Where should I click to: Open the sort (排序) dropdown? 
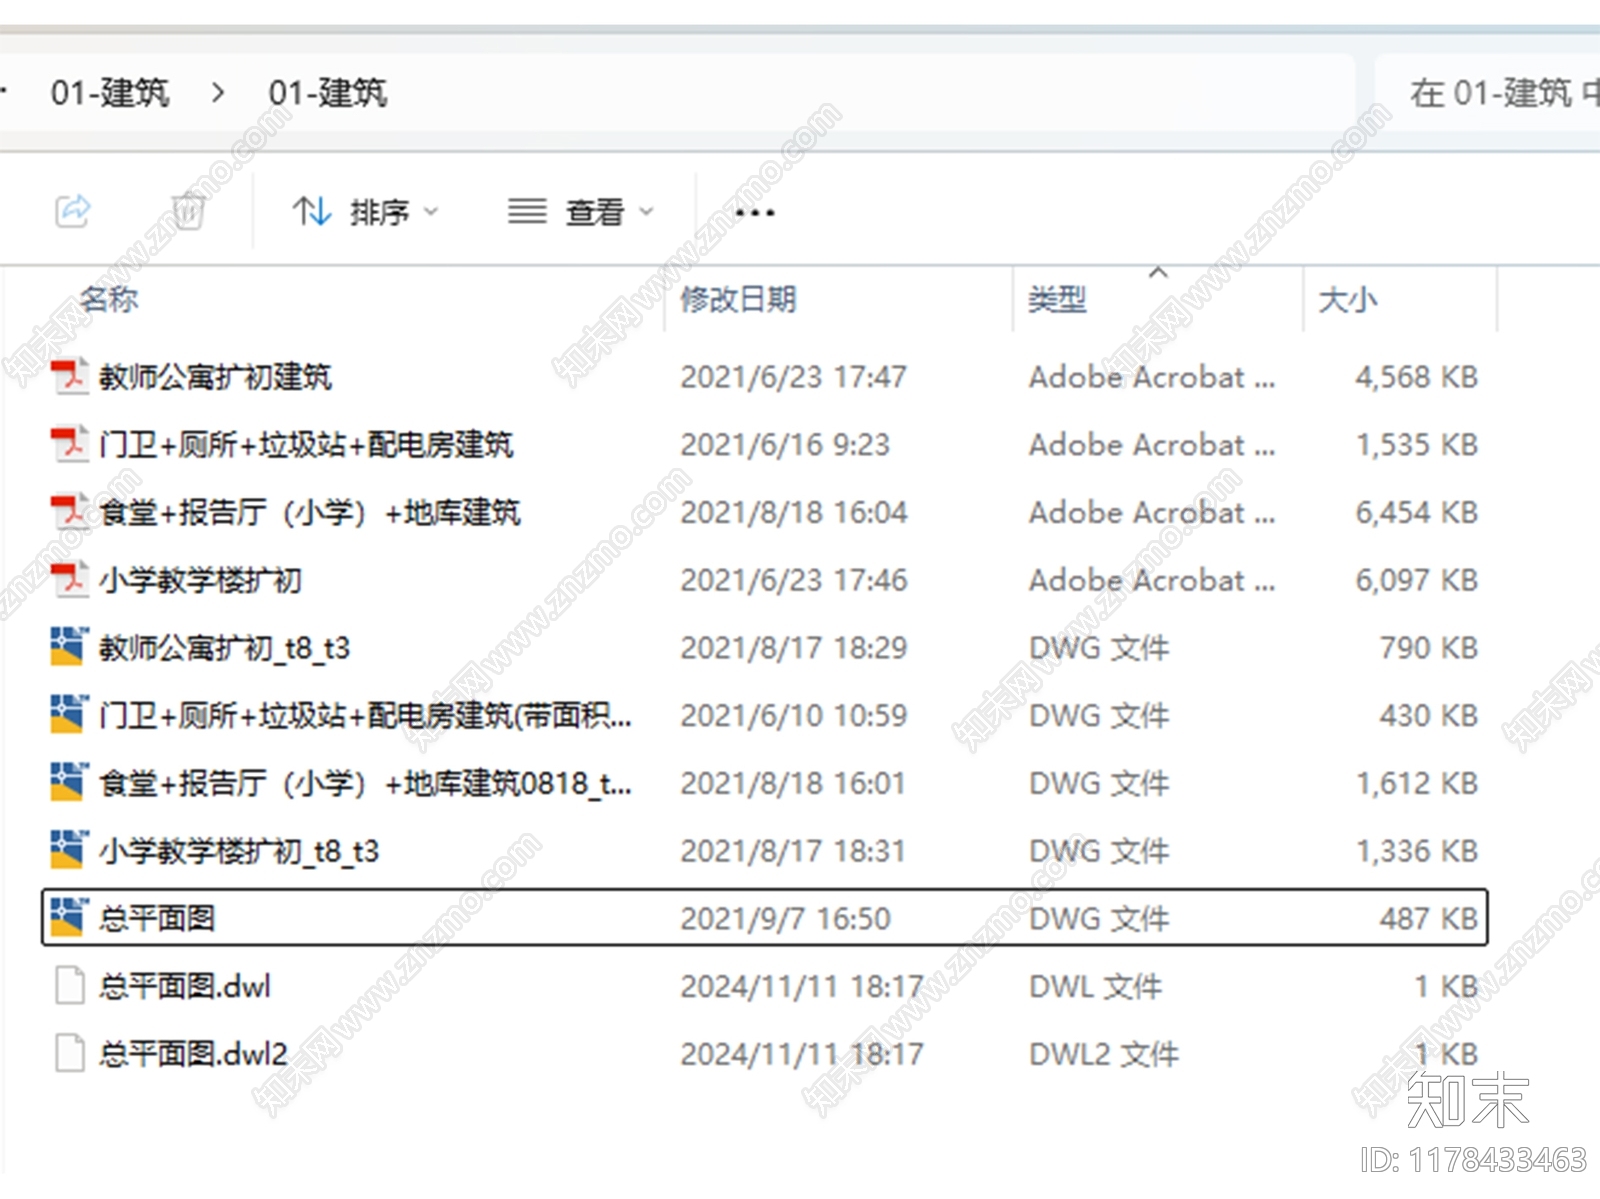tap(365, 212)
